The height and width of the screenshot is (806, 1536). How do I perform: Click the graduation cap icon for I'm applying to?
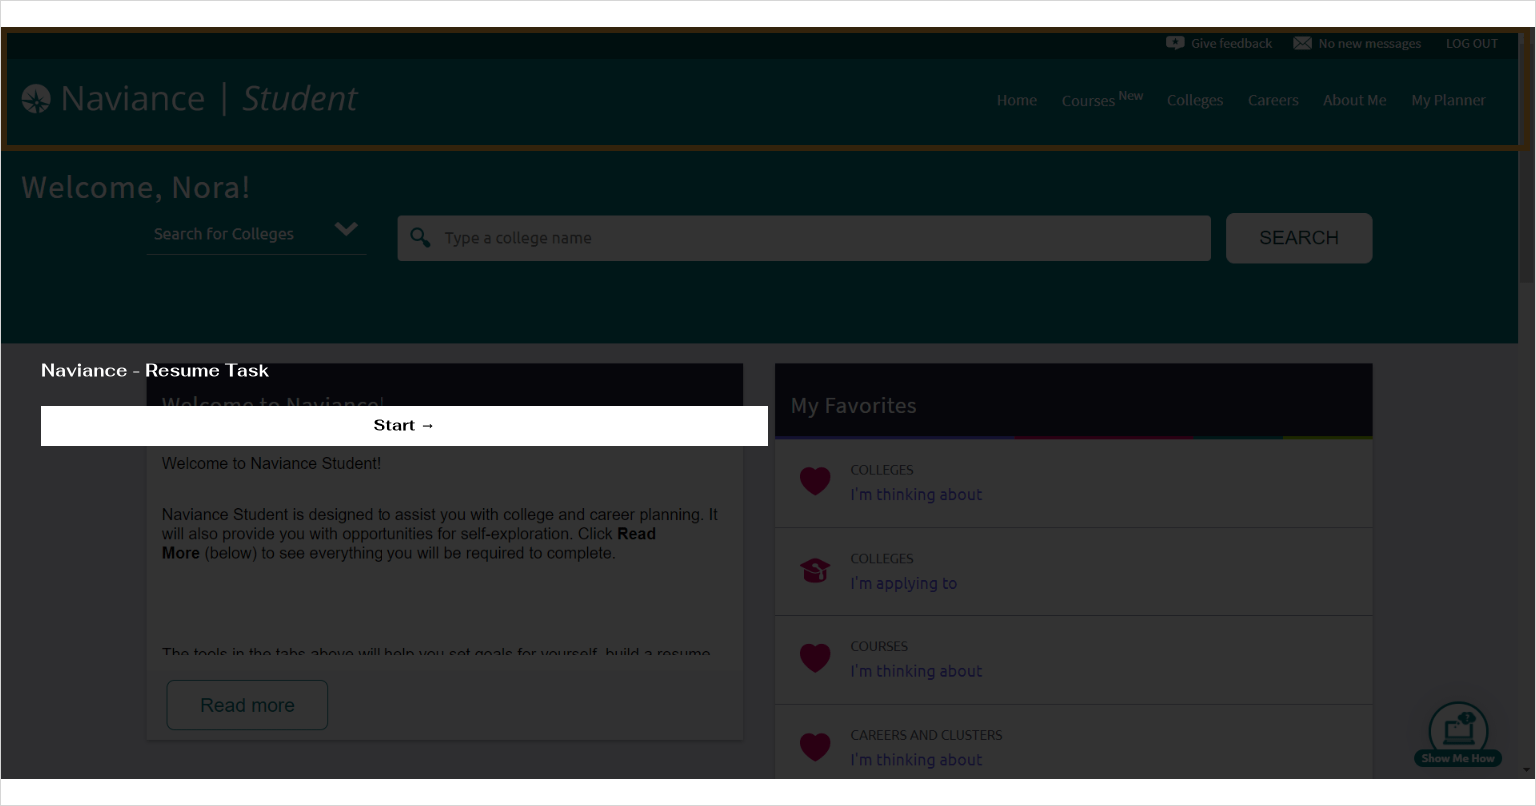tap(815, 570)
